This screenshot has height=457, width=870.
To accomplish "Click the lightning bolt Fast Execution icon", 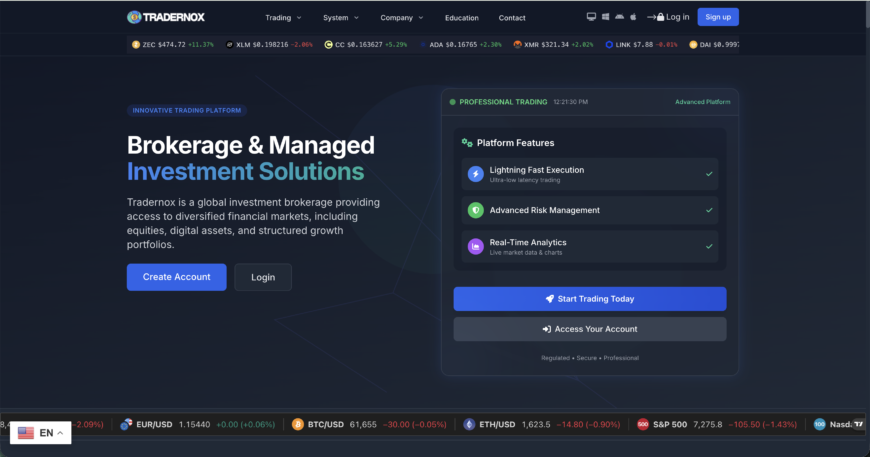I will click(x=476, y=174).
